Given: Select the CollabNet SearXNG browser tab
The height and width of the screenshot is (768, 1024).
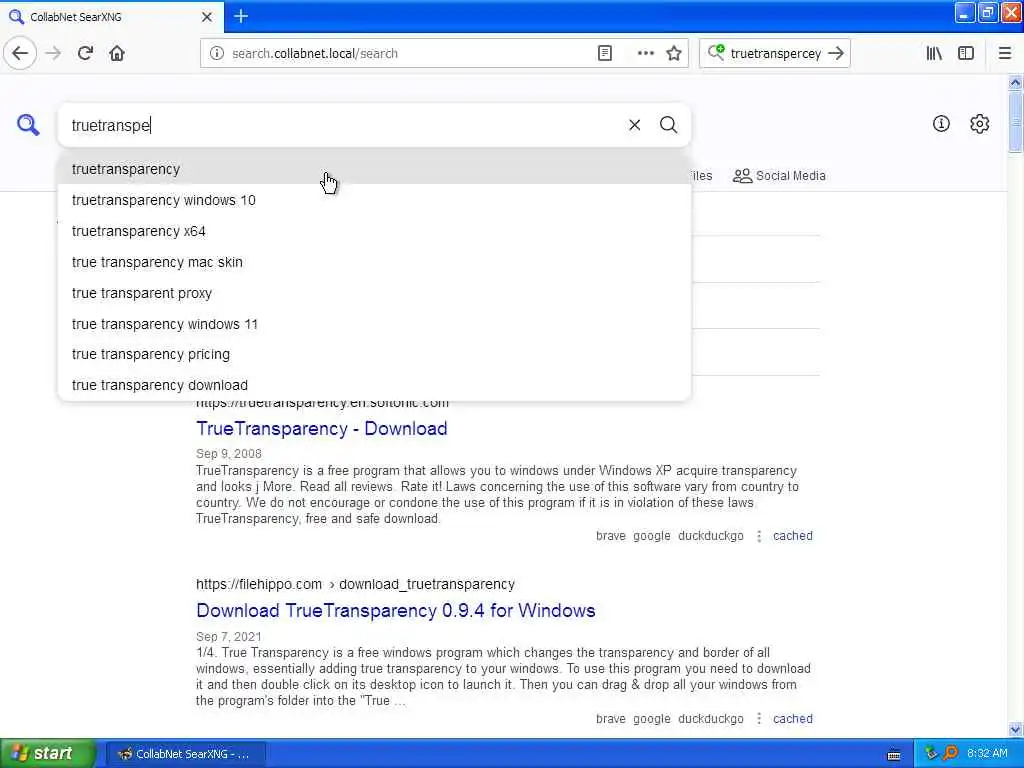Looking at the screenshot, I should (x=112, y=17).
